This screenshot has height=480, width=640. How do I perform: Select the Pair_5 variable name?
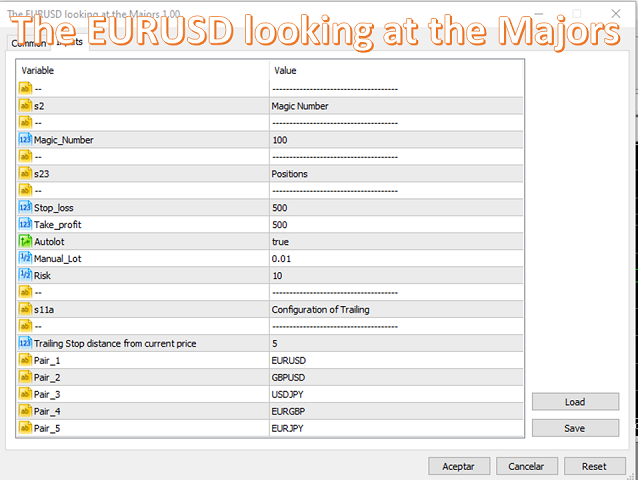click(47, 429)
